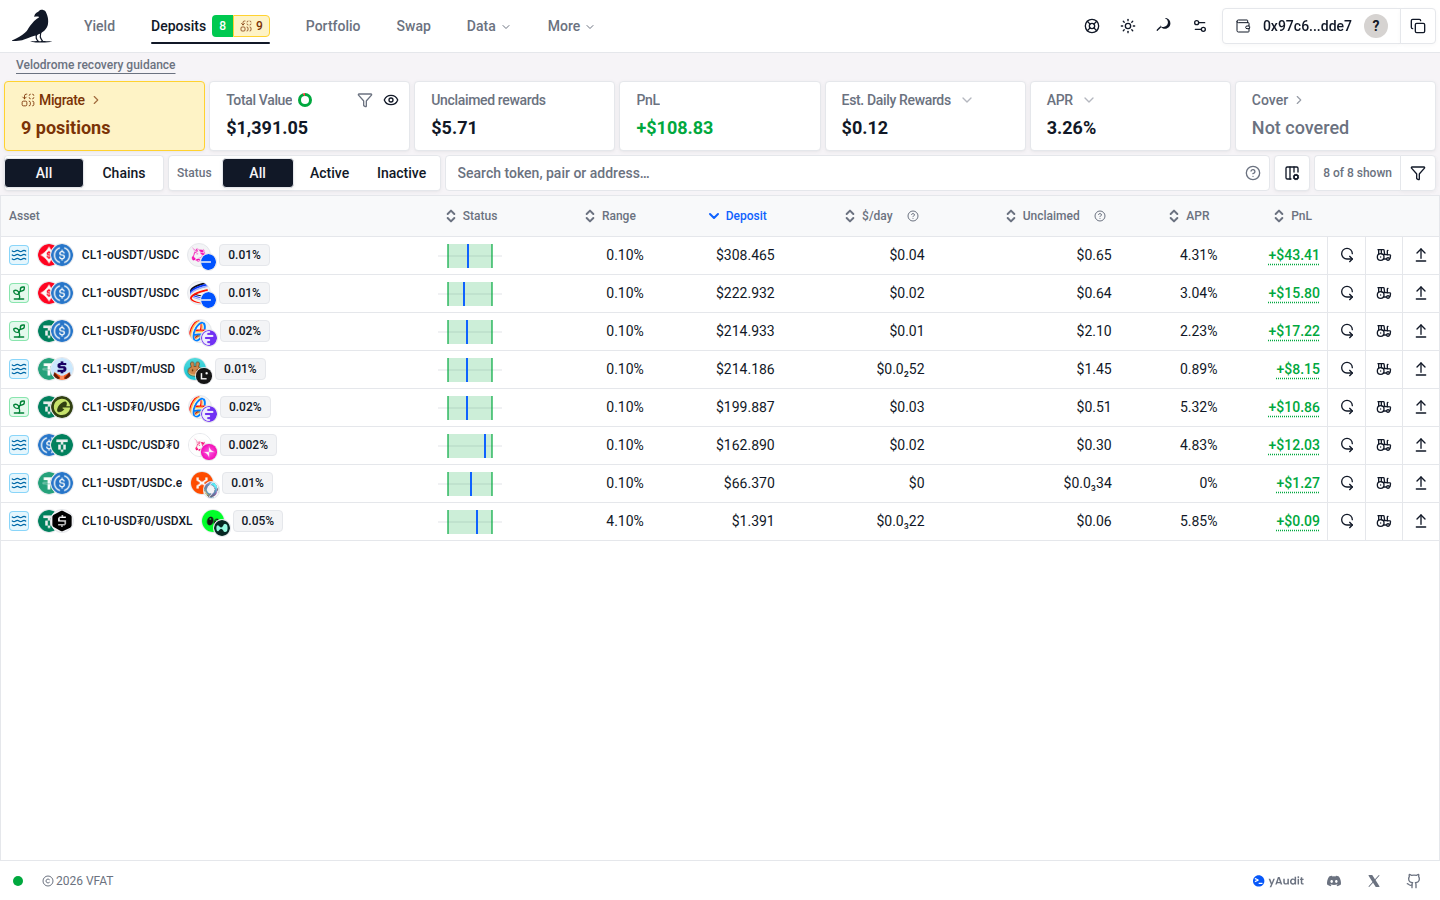Open the X social icon in footer
The height and width of the screenshot is (900, 1440).
click(x=1374, y=881)
